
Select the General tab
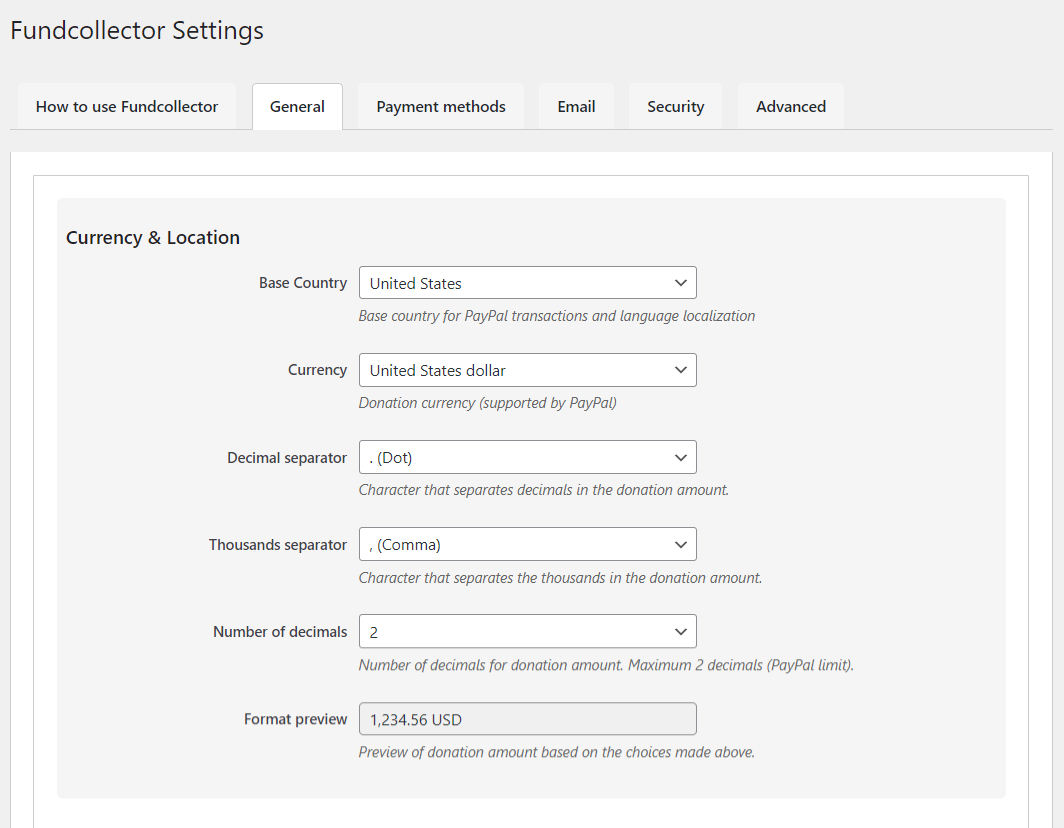(x=297, y=106)
